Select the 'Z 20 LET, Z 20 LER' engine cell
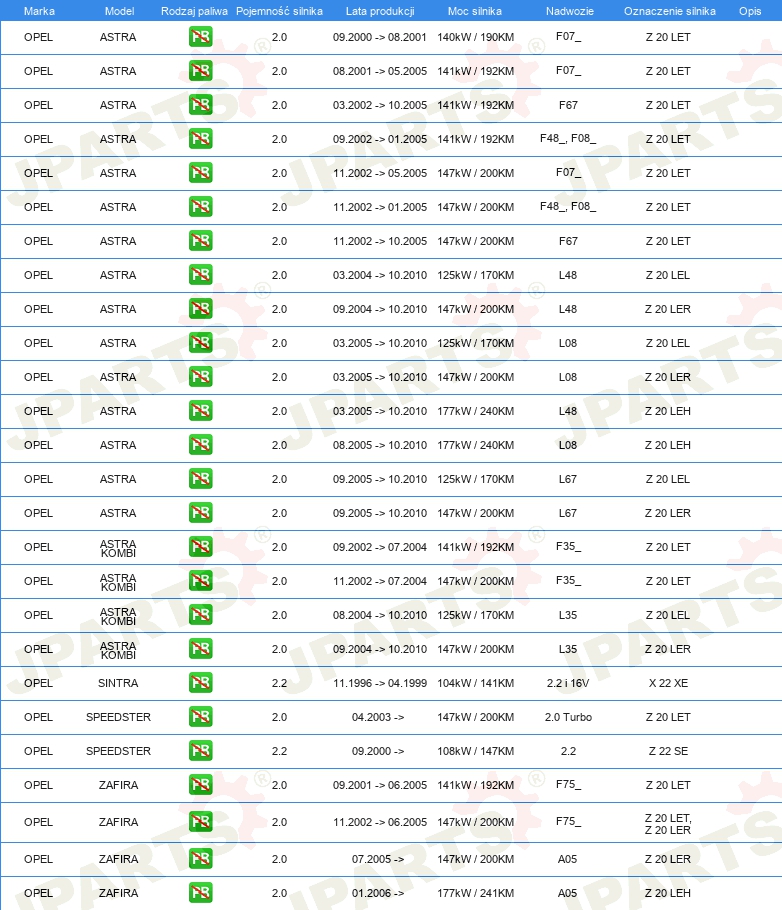 point(668,824)
